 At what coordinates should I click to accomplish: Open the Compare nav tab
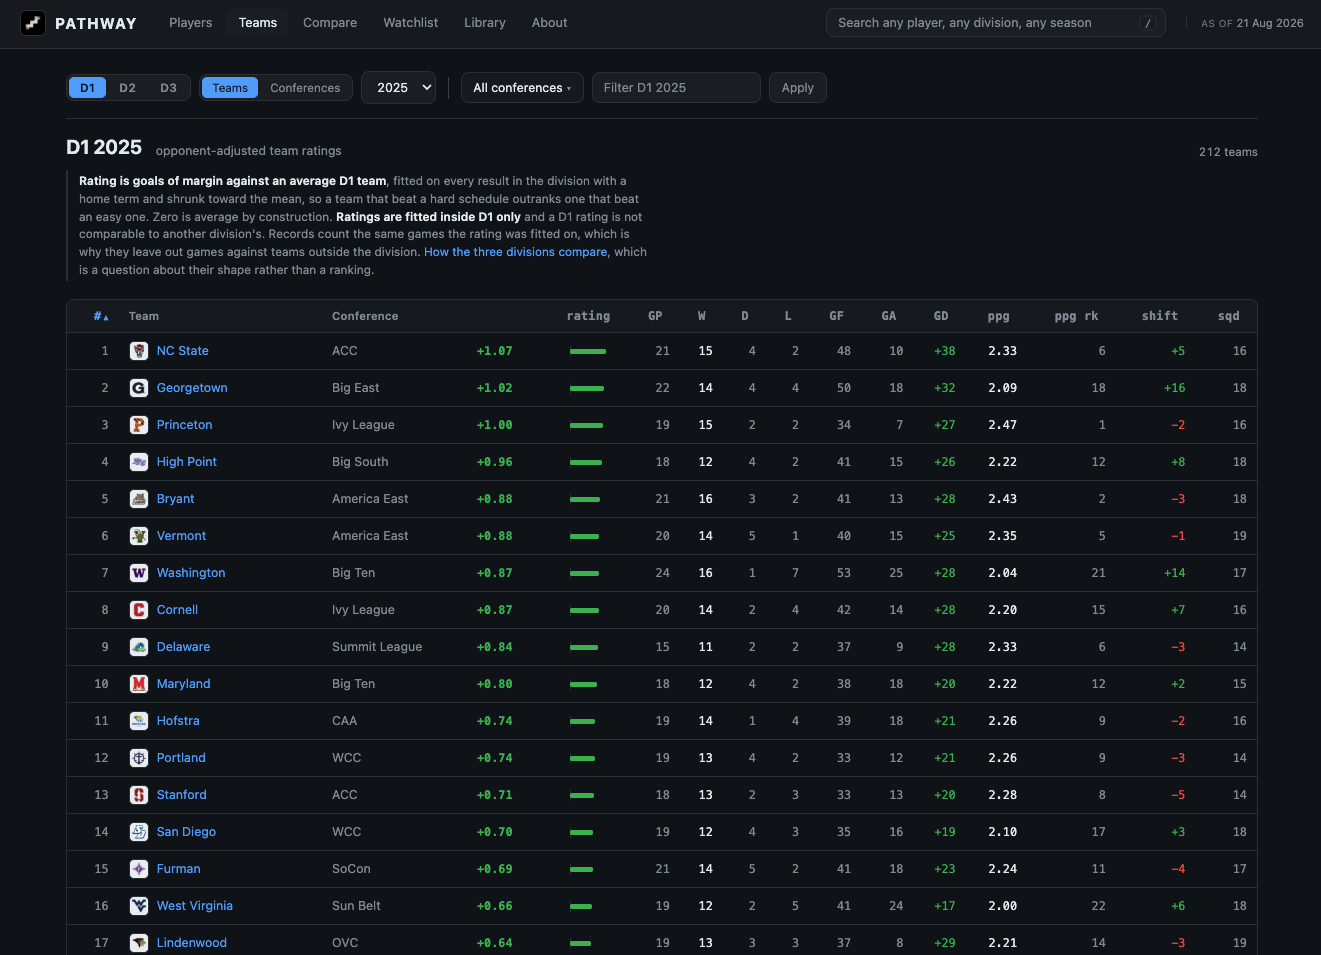(x=330, y=23)
